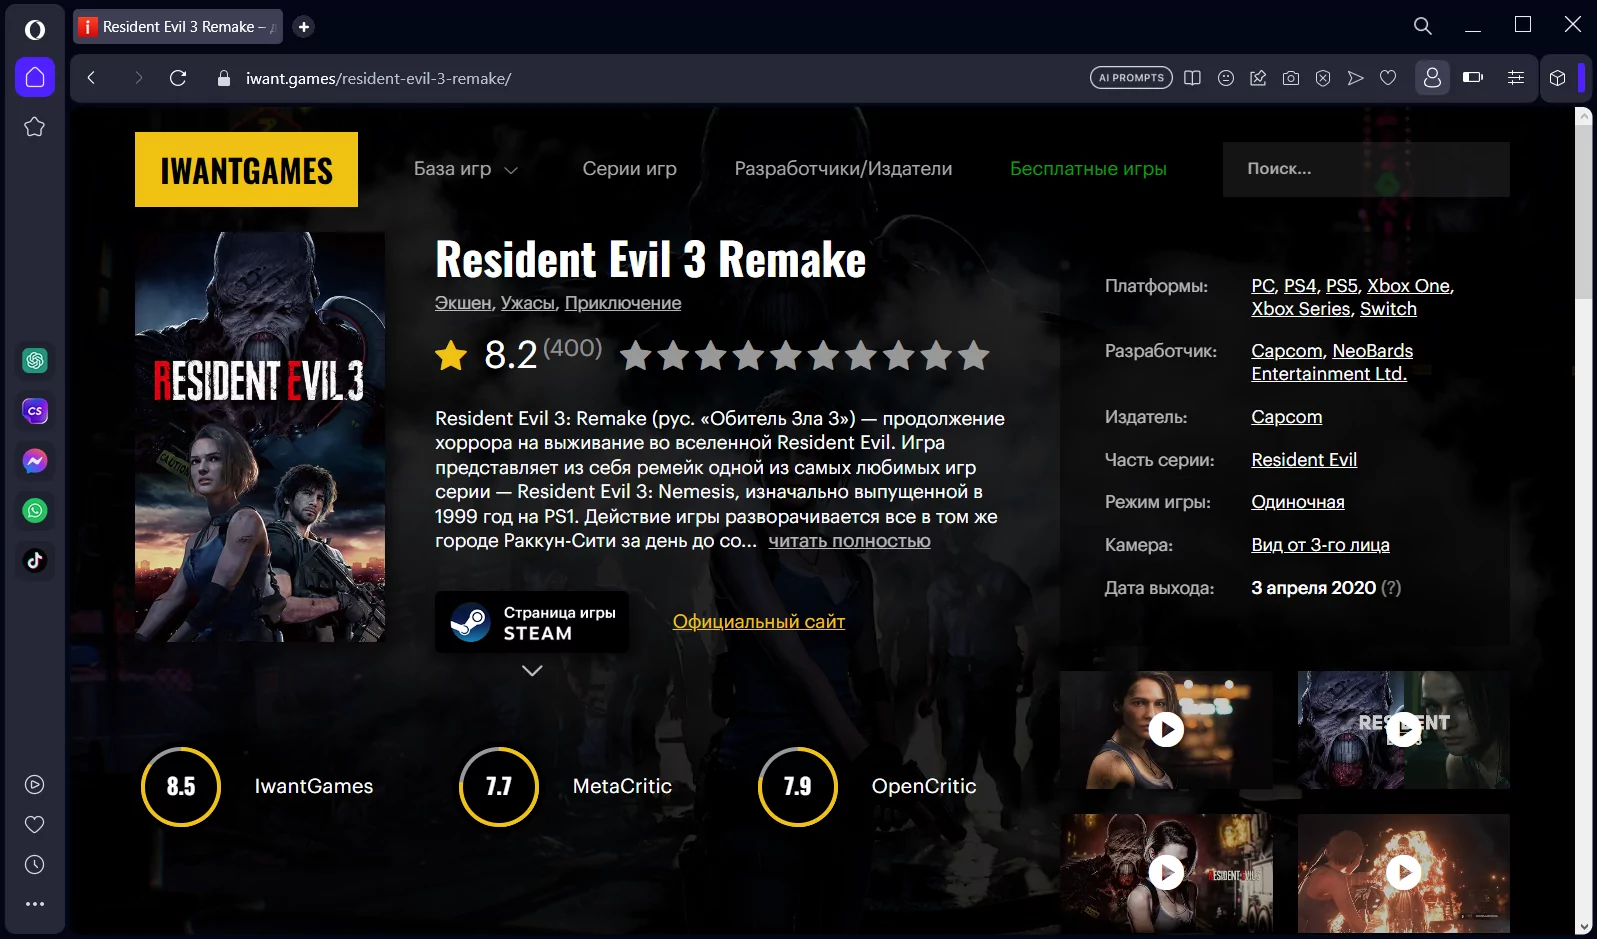Open the Switch platform link
The height and width of the screenshot is (939, 1597).
[x=1388, y=309]
